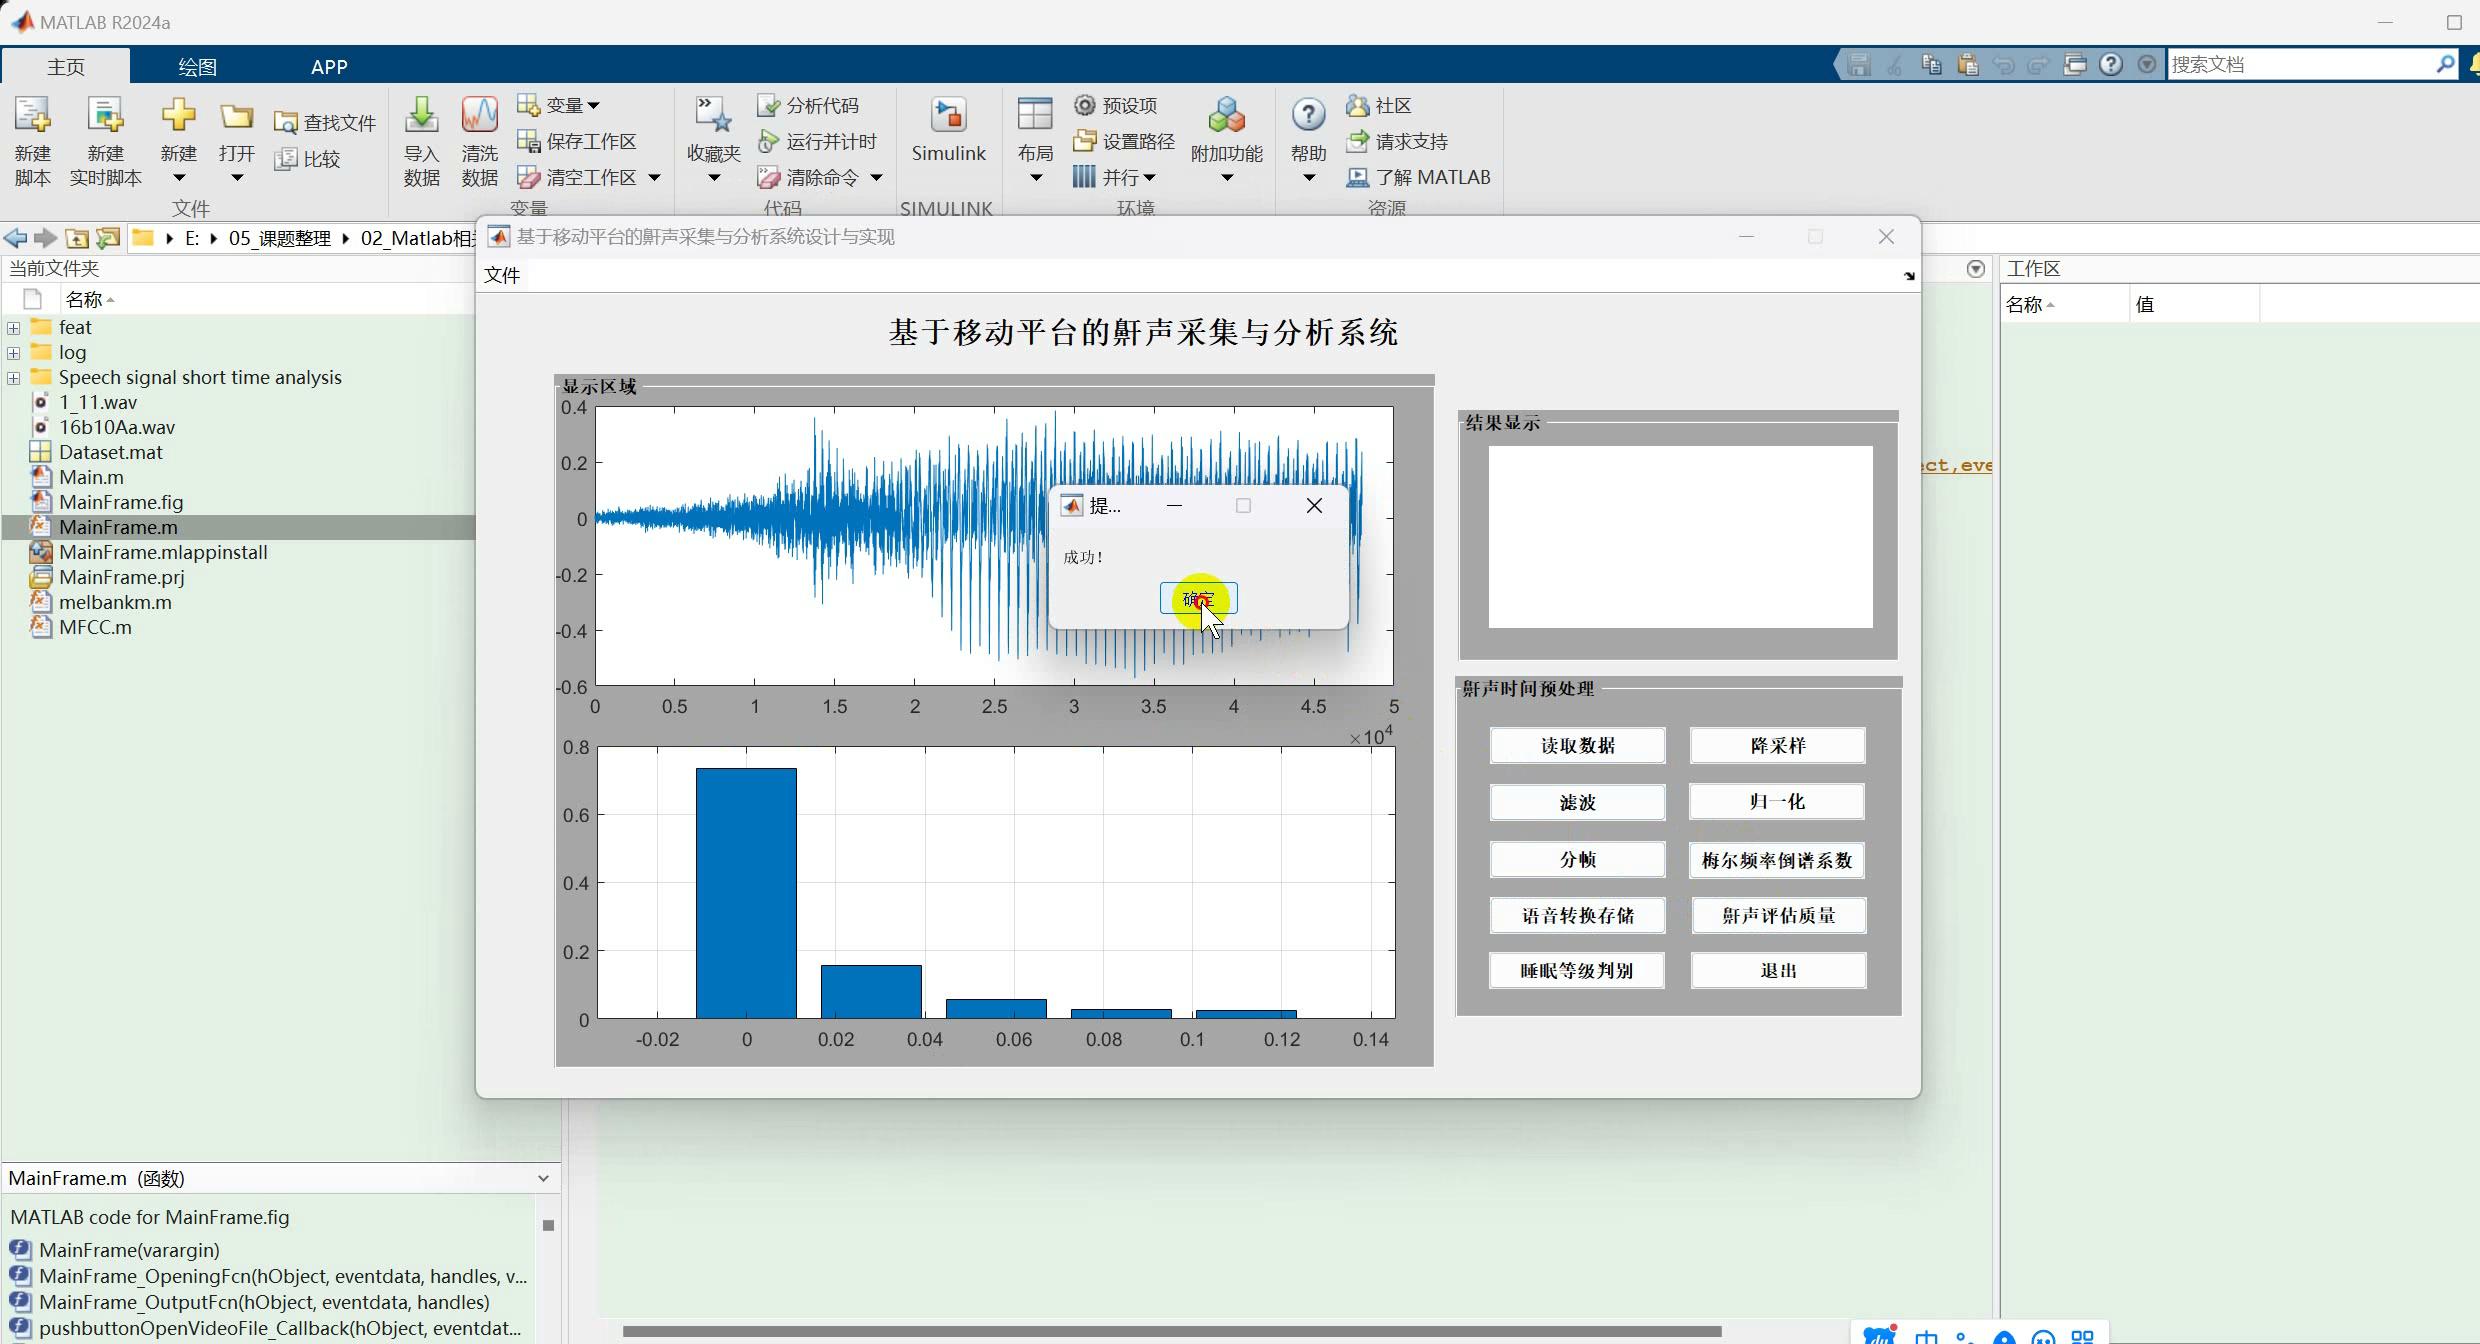2480x1344 pixels.
Task: Switch to the Plots (绘图) tab
Action: (197, 67)
